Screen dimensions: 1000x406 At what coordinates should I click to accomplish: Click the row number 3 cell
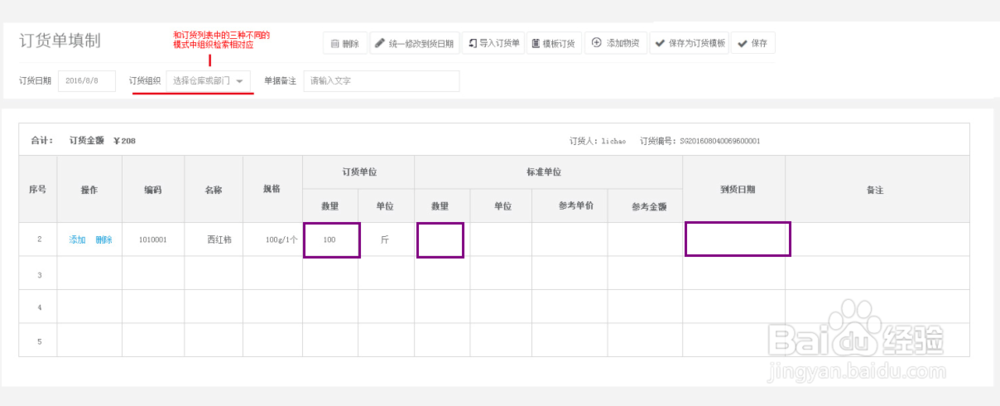click(x=38, y=273)
